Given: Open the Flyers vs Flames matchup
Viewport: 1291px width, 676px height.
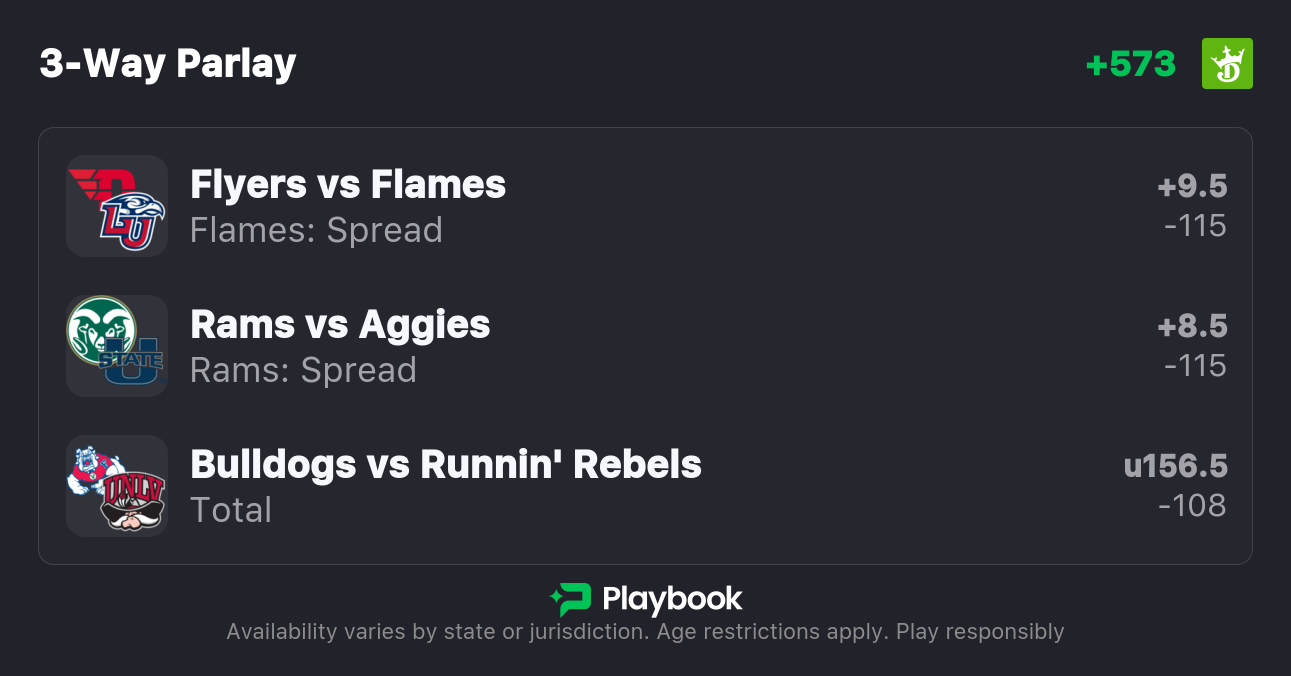Looking at the screenshot, I should (x=348, y=185).
